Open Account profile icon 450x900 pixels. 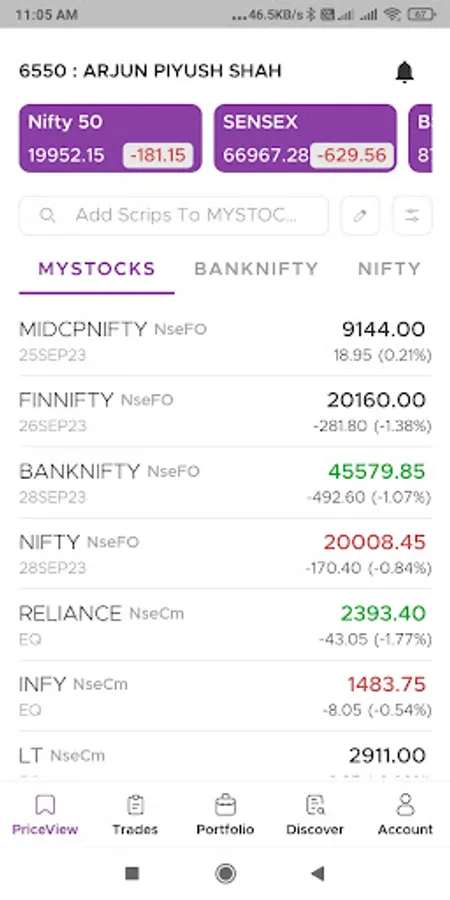click(x=405, y=805)
